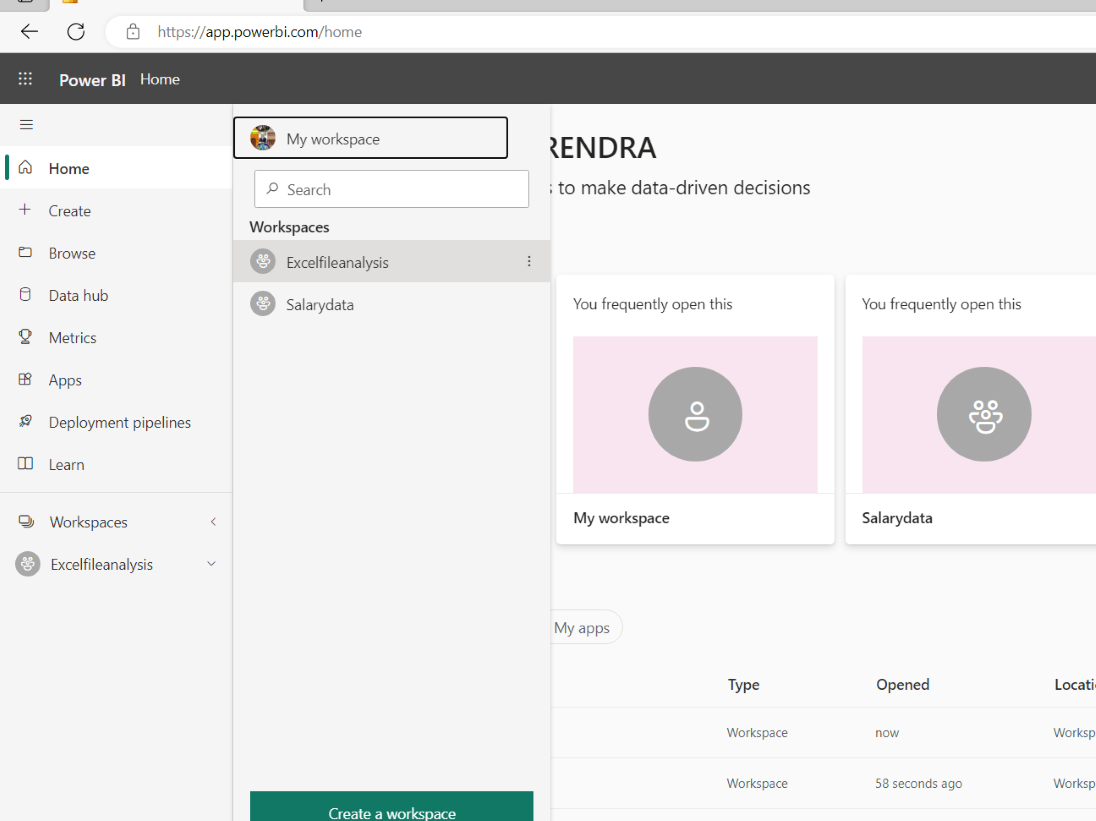Click the Data hub cylinder icon
Image resolution: width=1096 pixels, height=821 pixels.
pos(25,294)
